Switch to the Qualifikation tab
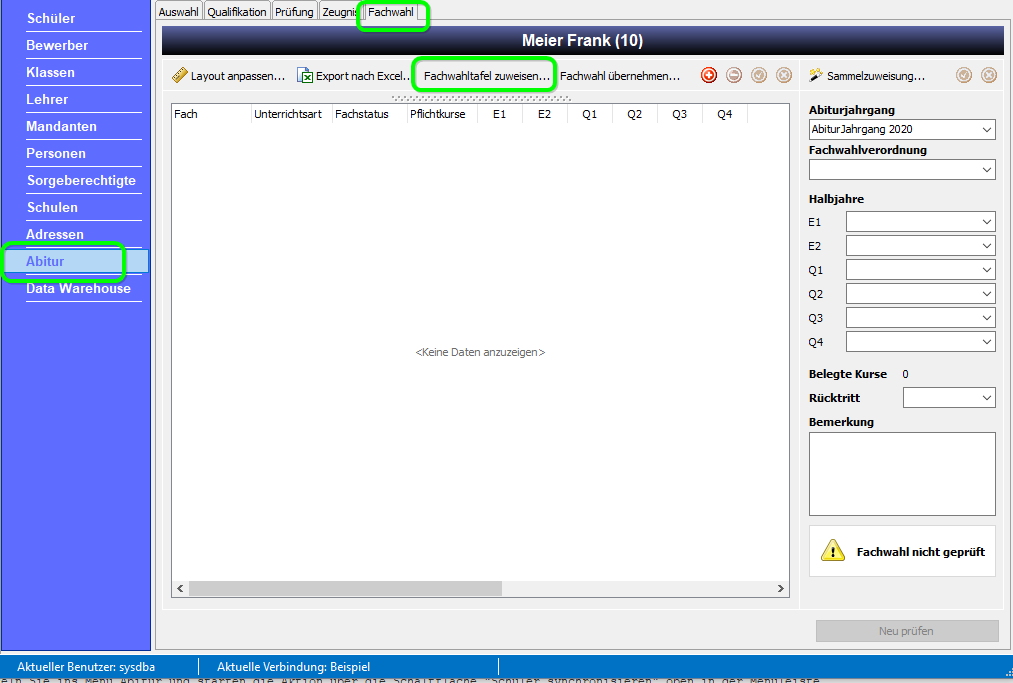The width and height of the screenshot is (1013, 683). (236, 12)
